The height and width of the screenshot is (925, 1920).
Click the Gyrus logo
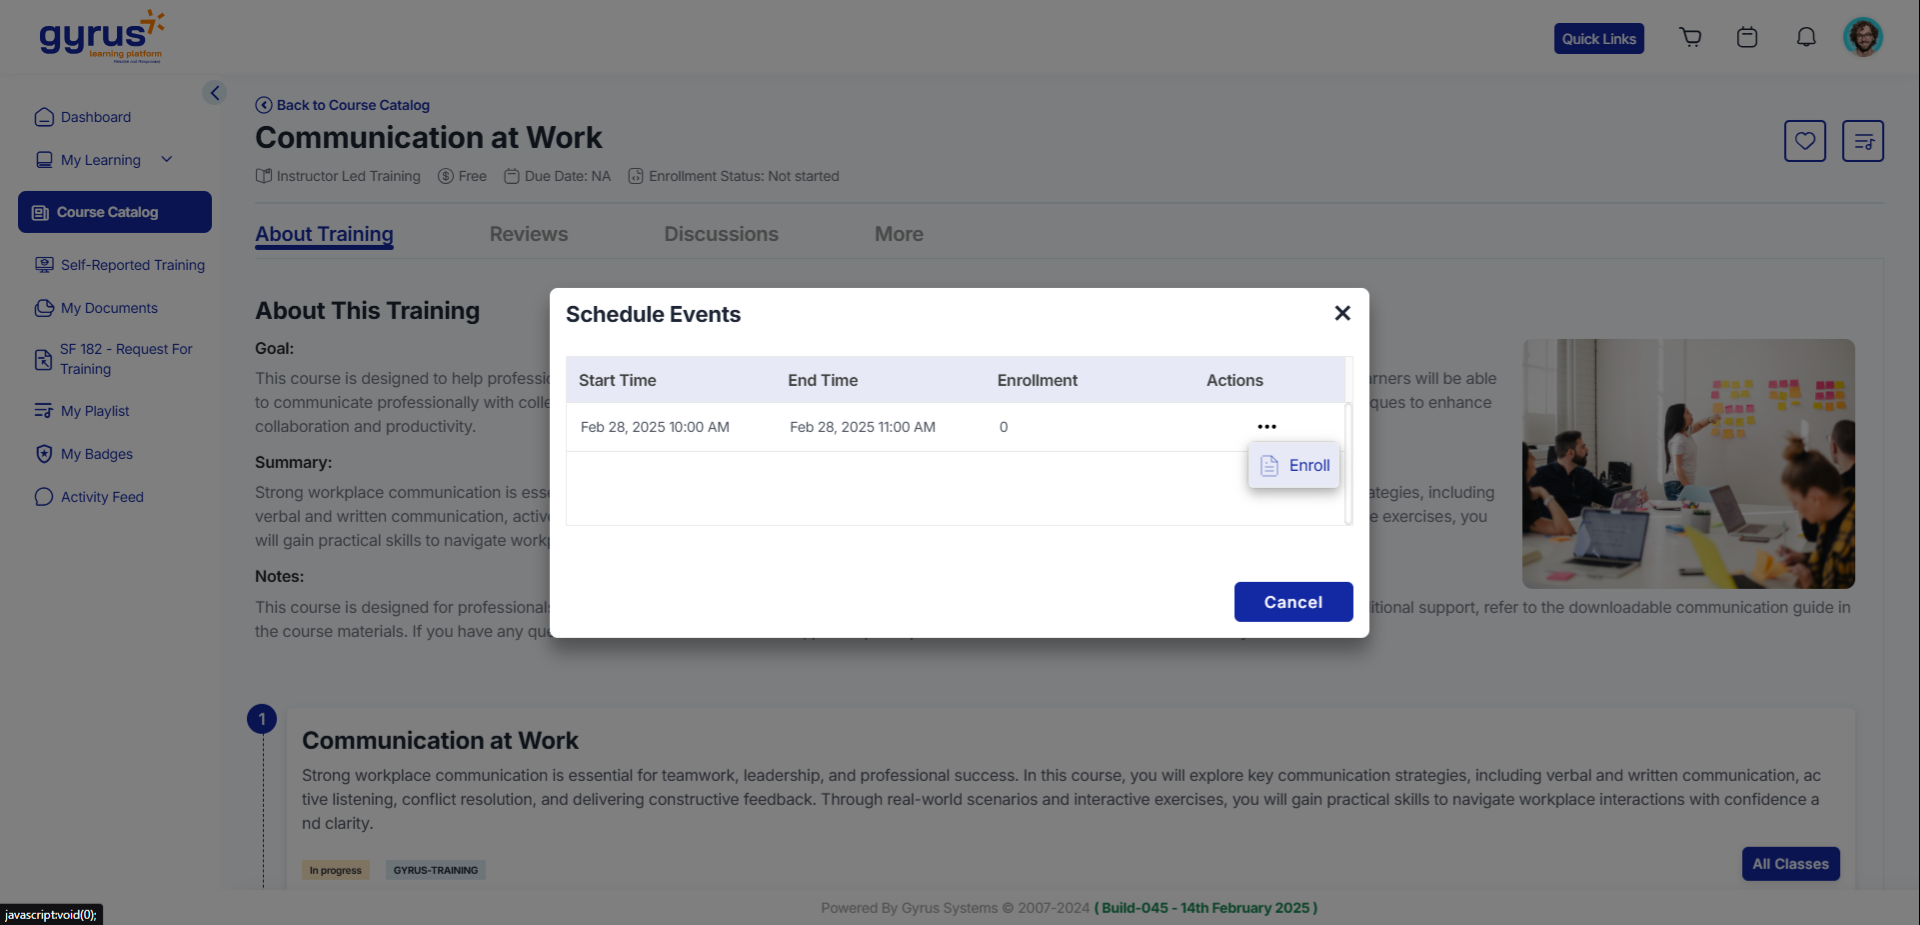pos(101,37)
